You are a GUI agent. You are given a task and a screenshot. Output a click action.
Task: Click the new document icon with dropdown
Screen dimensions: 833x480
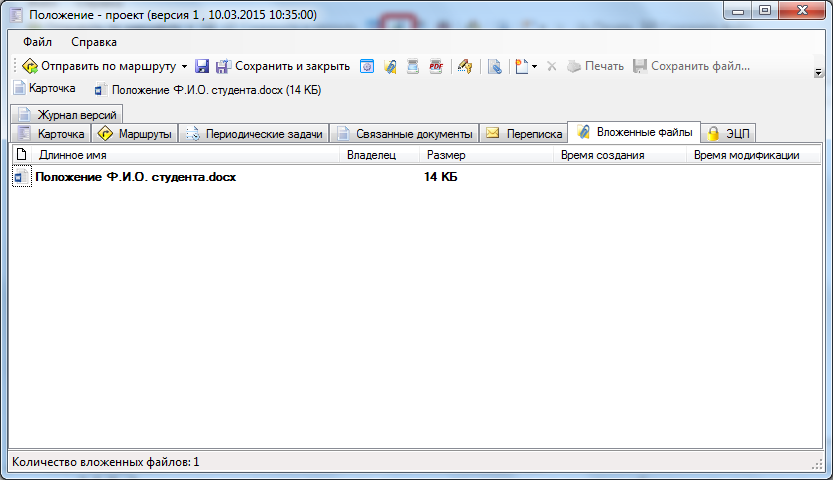click(522, 66)
